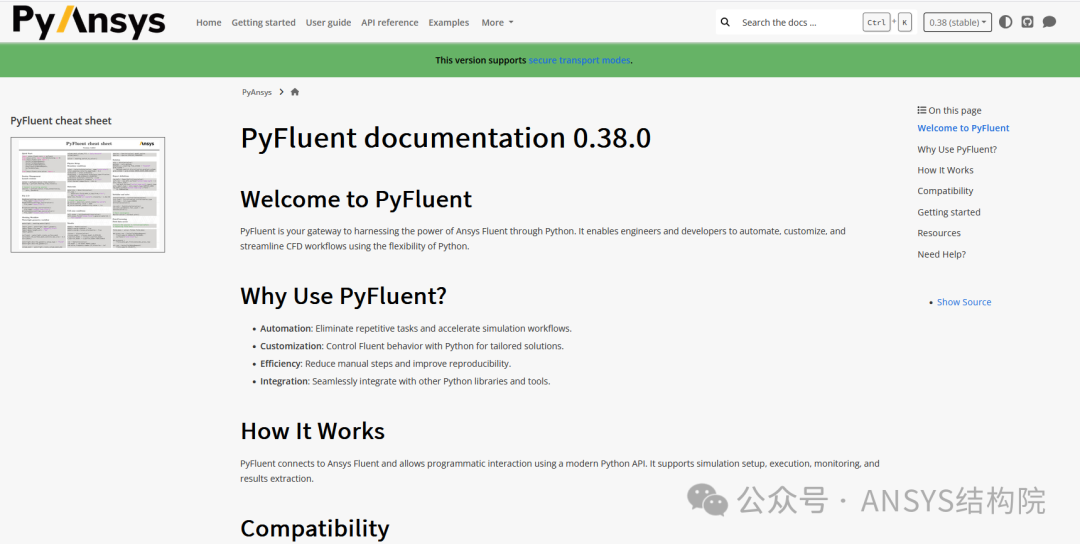
Task: Click the Welcome to PyFluent heading
Action: [356, 199]
